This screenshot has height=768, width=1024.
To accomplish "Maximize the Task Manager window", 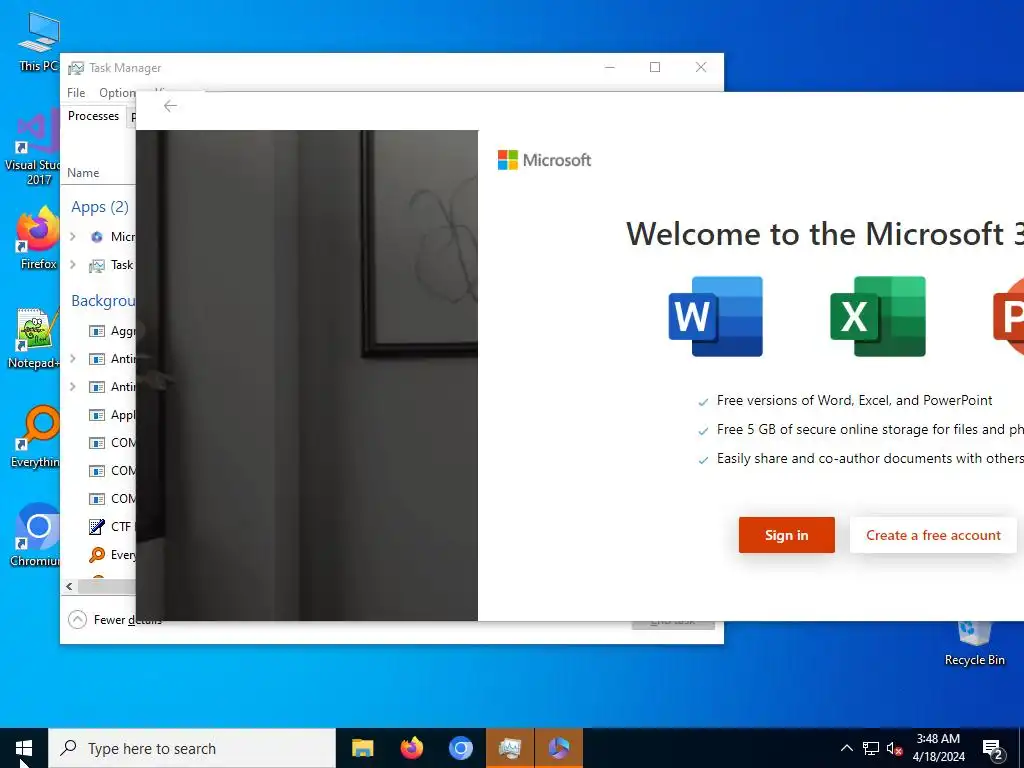I will [655, 67].
